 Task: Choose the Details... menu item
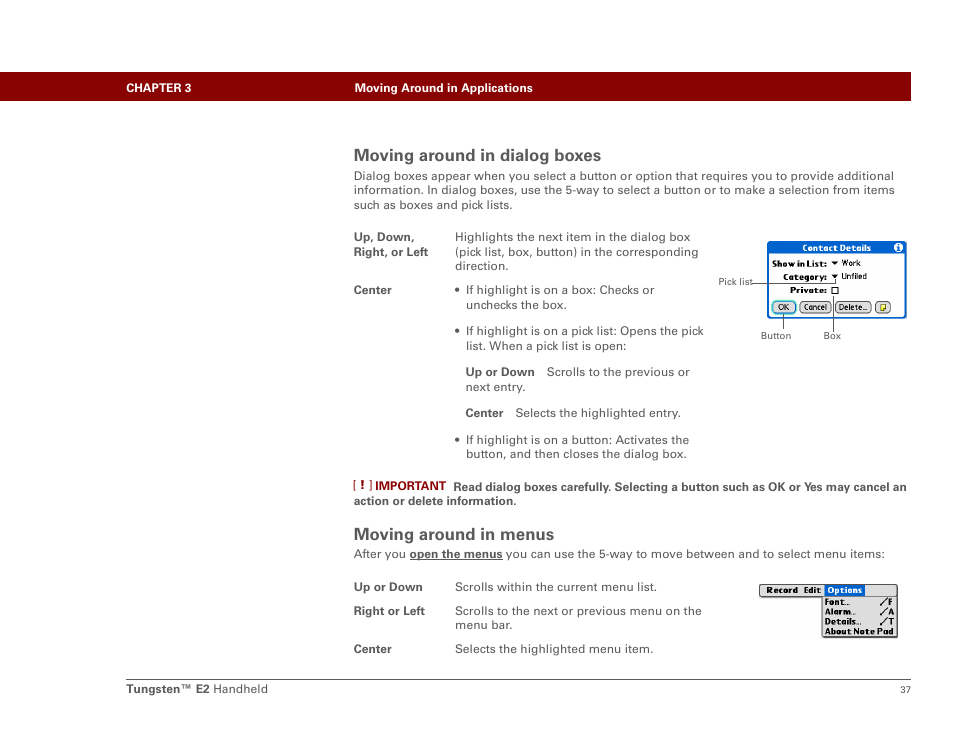click(859, 621)
